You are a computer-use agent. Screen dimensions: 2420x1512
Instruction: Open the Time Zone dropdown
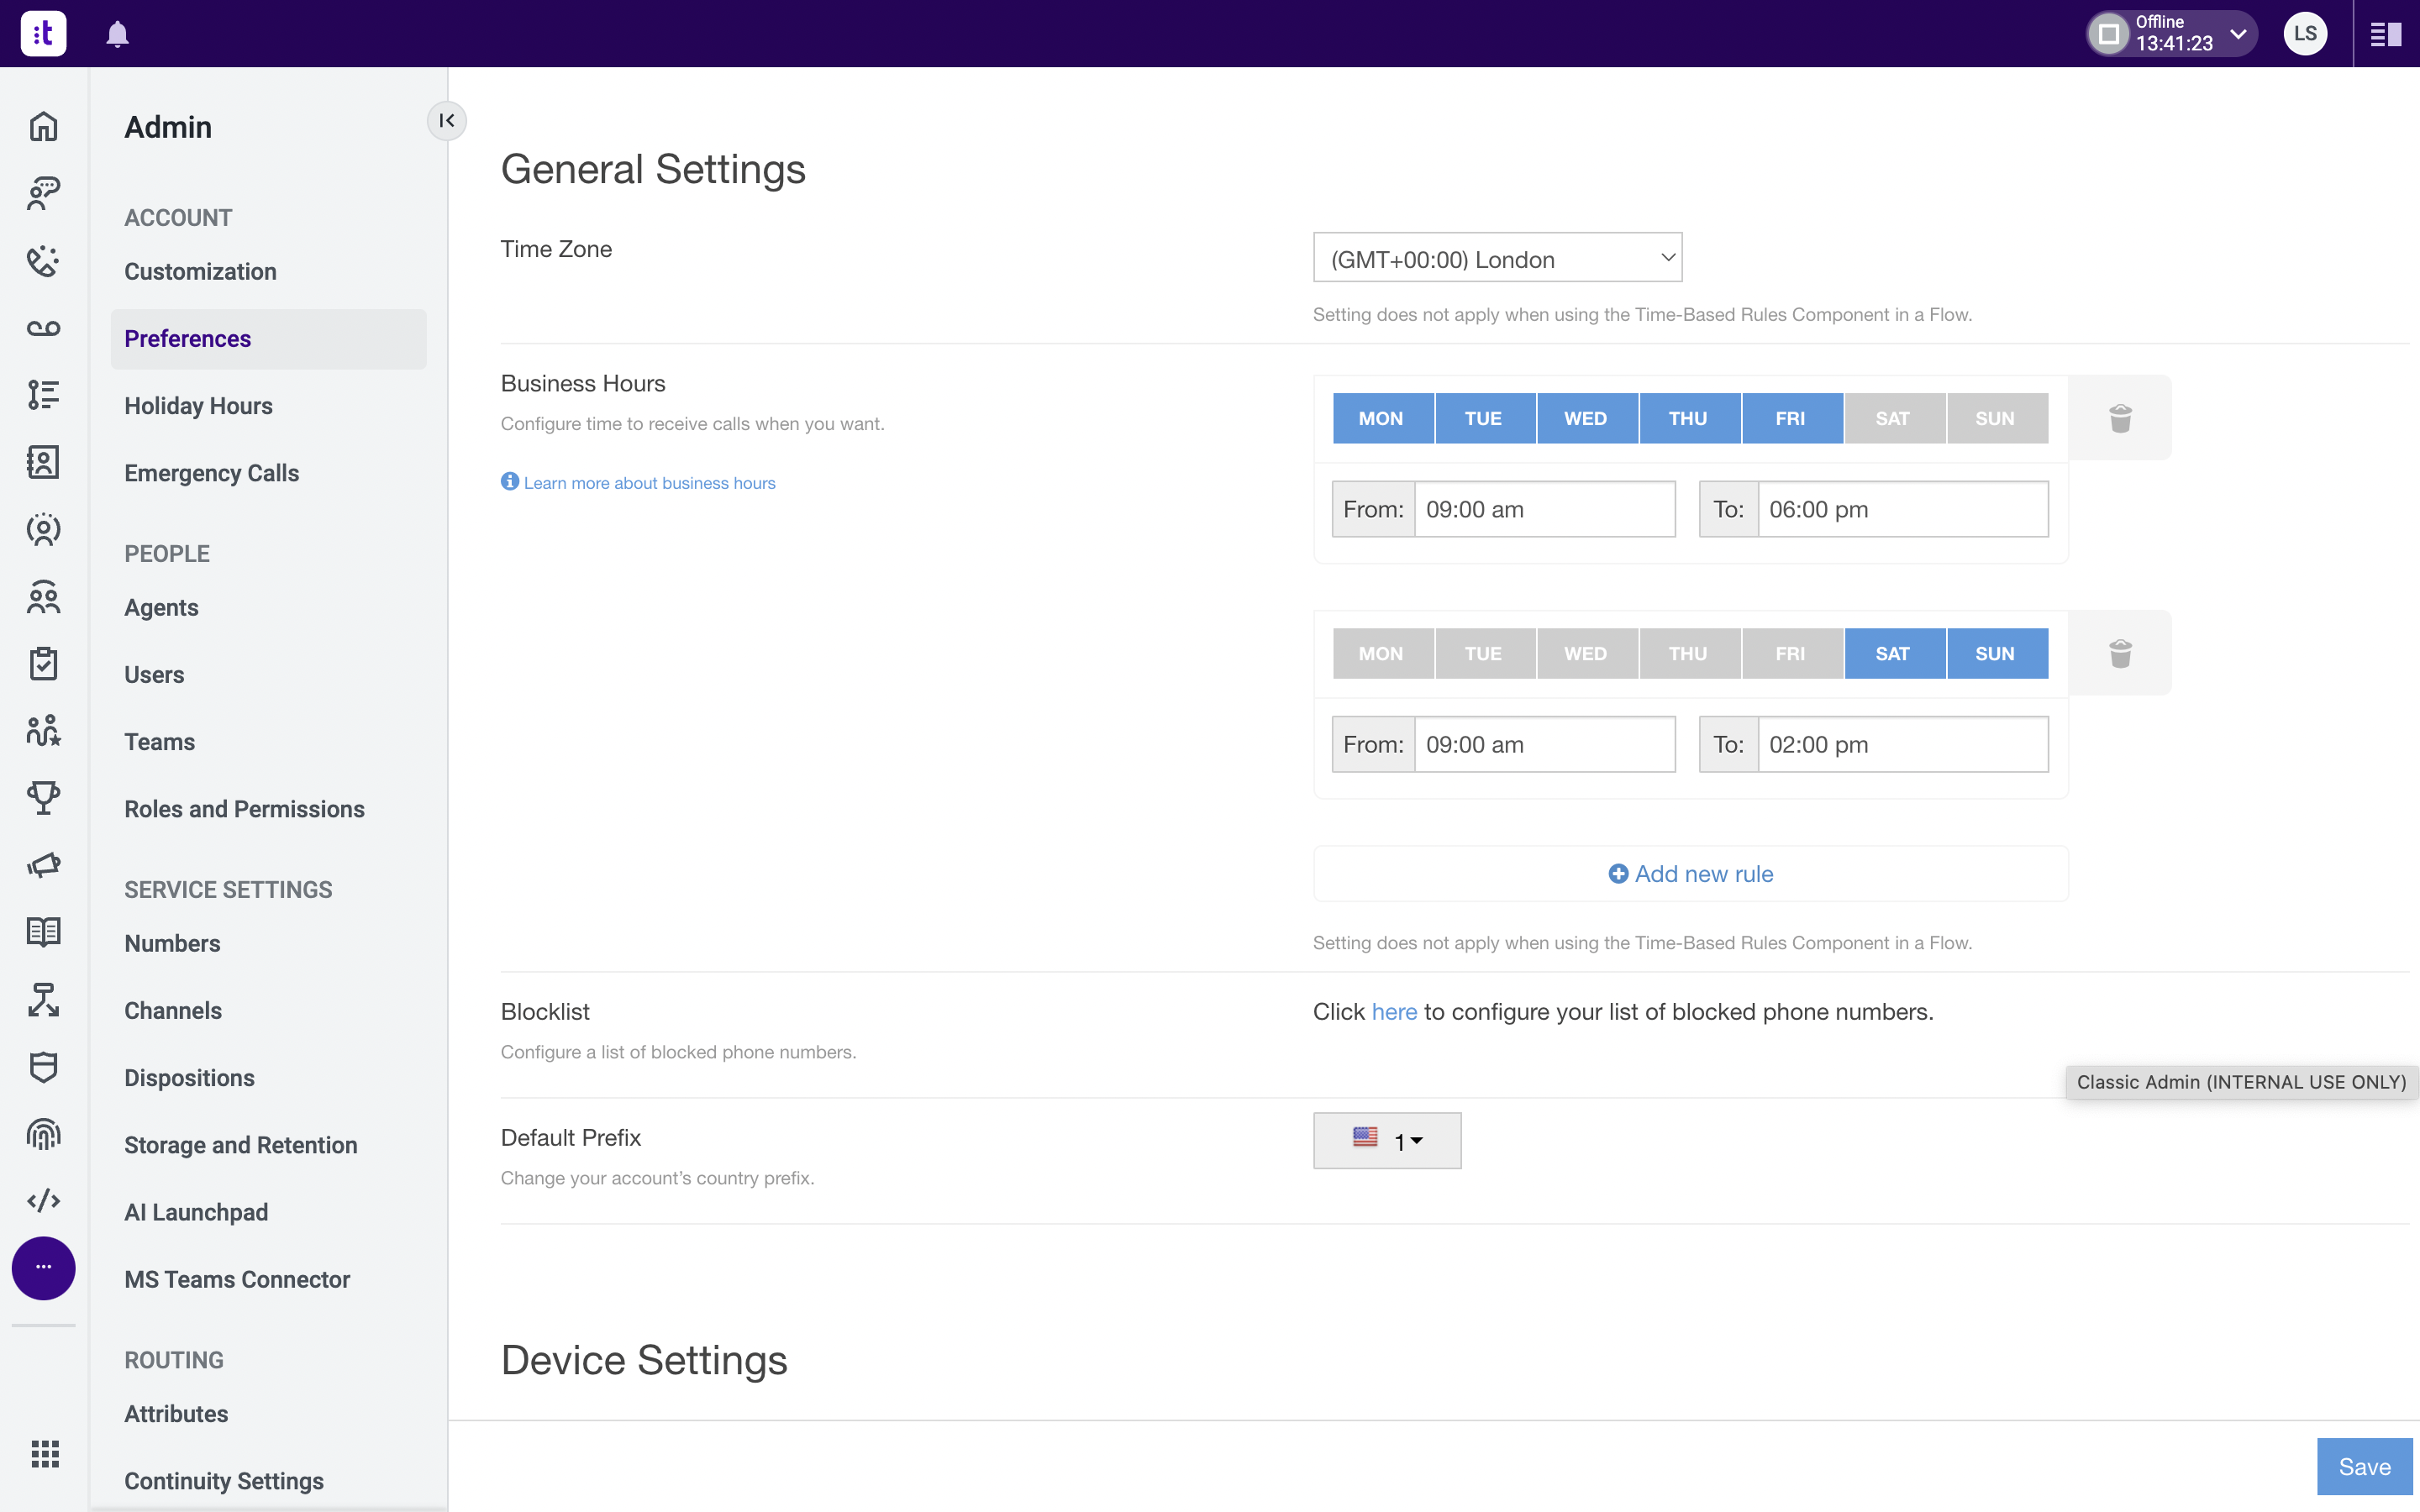[x=1497, y=259]
